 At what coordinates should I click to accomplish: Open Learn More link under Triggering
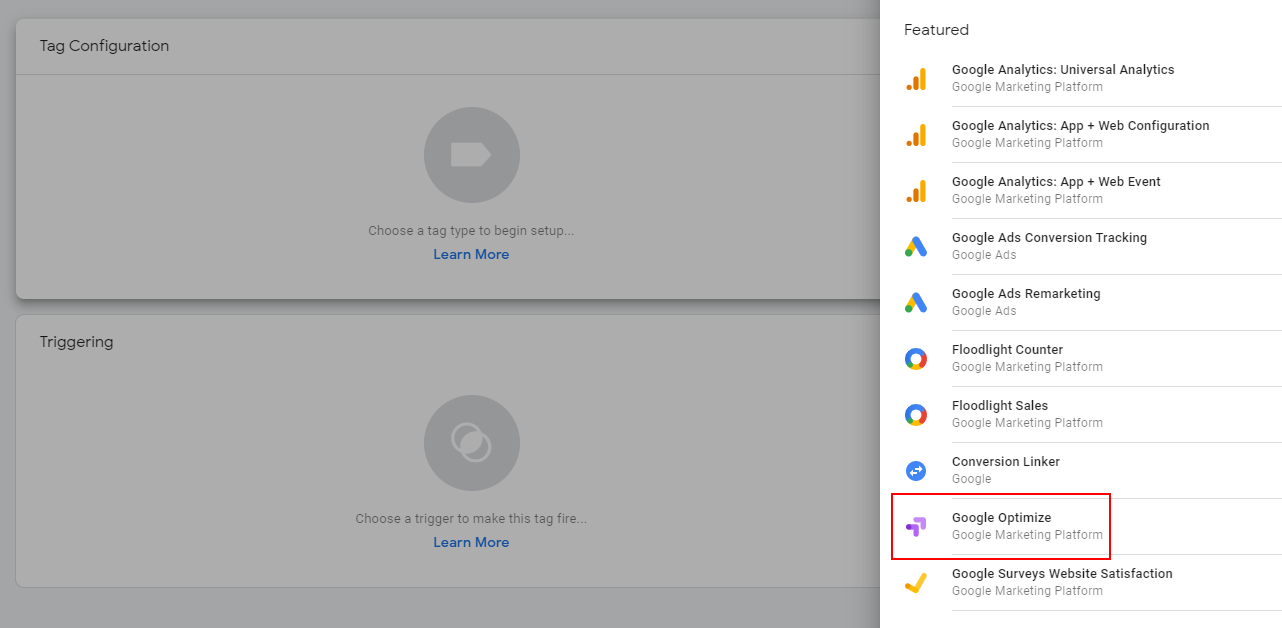click(x=471, y=543)
